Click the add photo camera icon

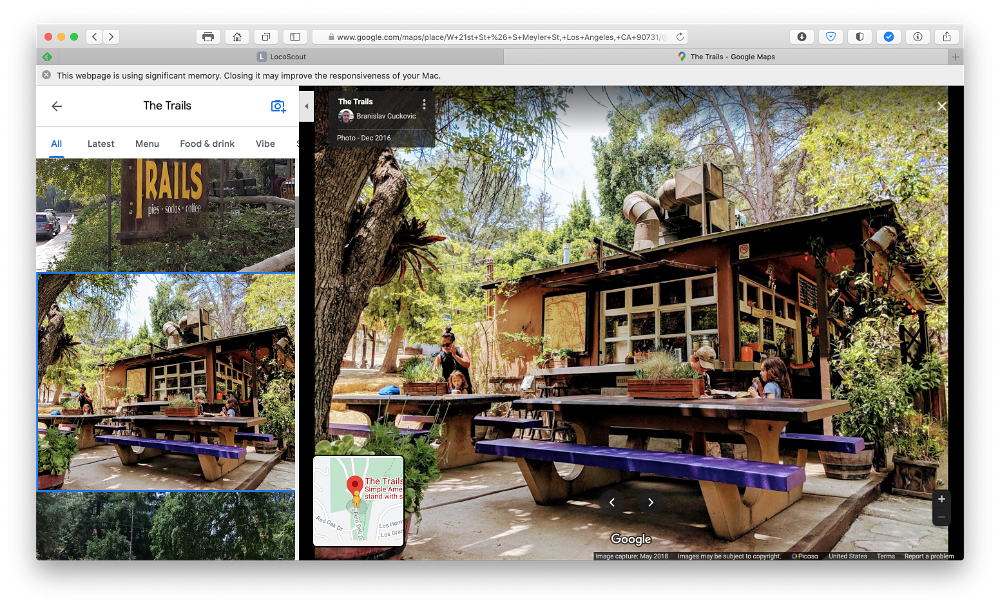click(x=278, y=106)
